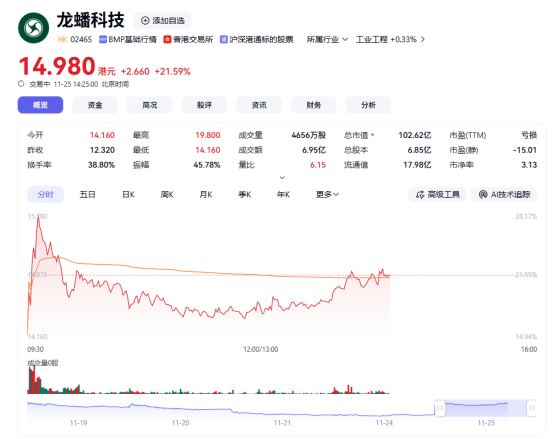Viewport: 554px width, 439px height.
Task: Click the highlighted 11-25 range selection
Action: click(x=486, y=408)
